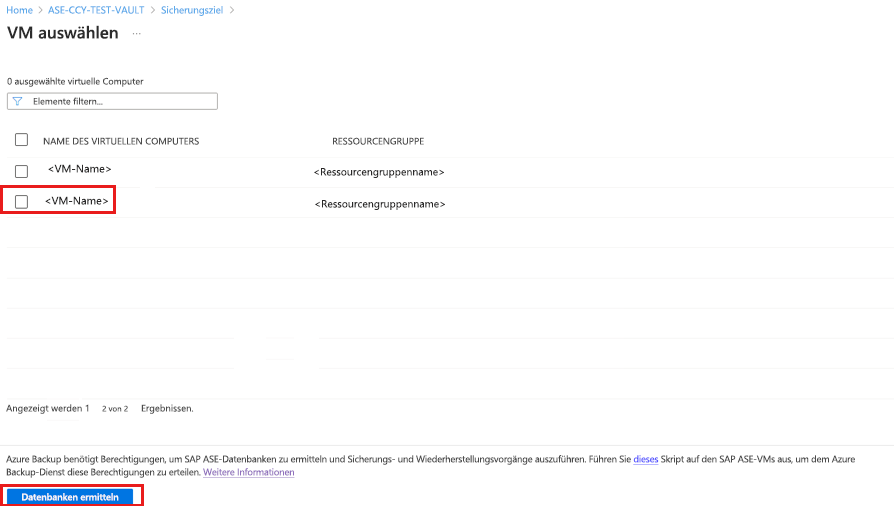The image size is (894, 506).
Task: Click second row Ressourcengruppenname cell
Action: click(x=380, y=204)
